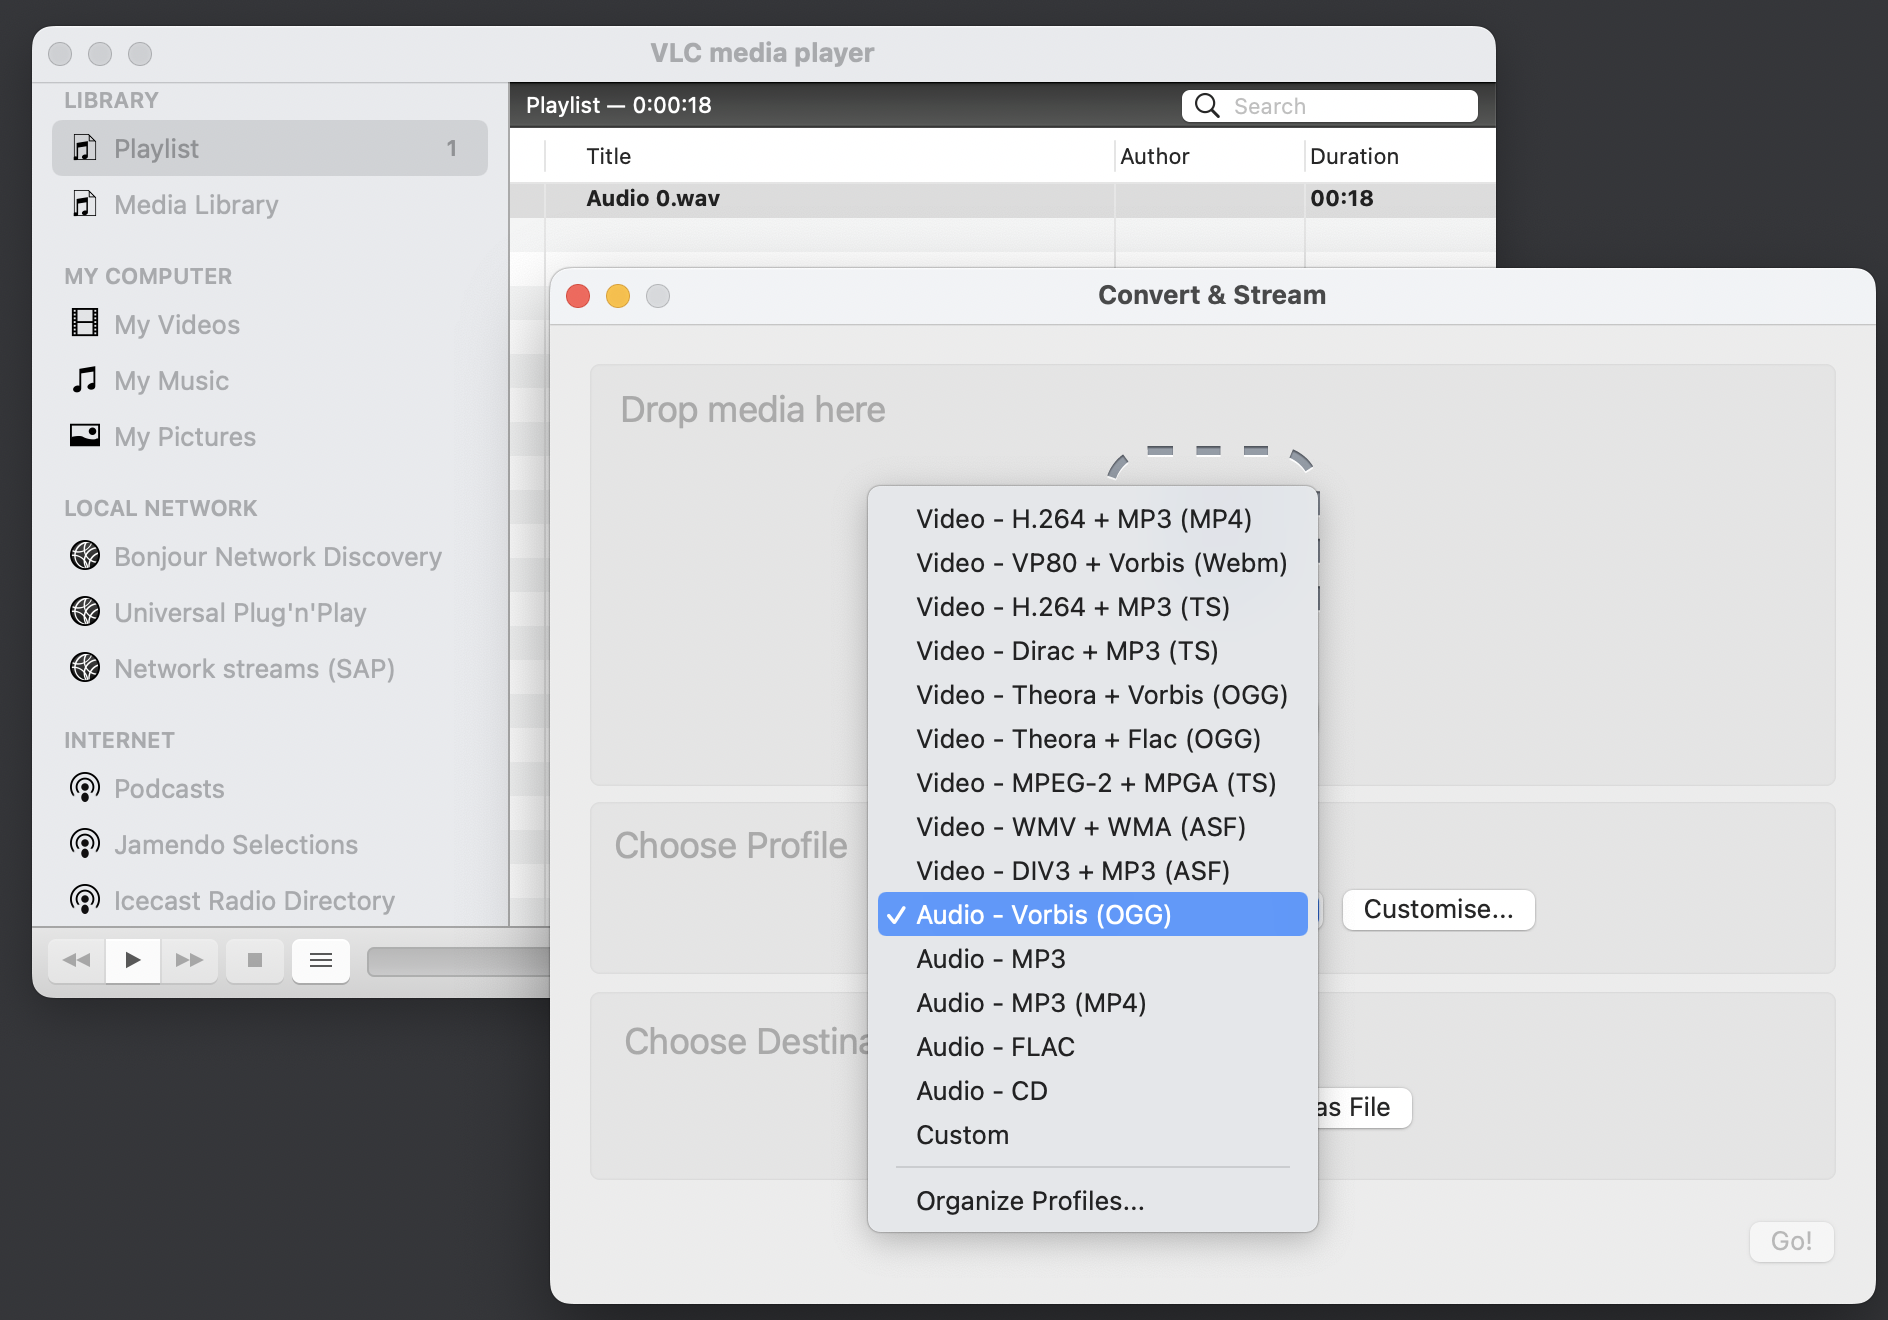Sort playlist by Title column
The image size is (1888, 1320).
(x=830, y=156)
